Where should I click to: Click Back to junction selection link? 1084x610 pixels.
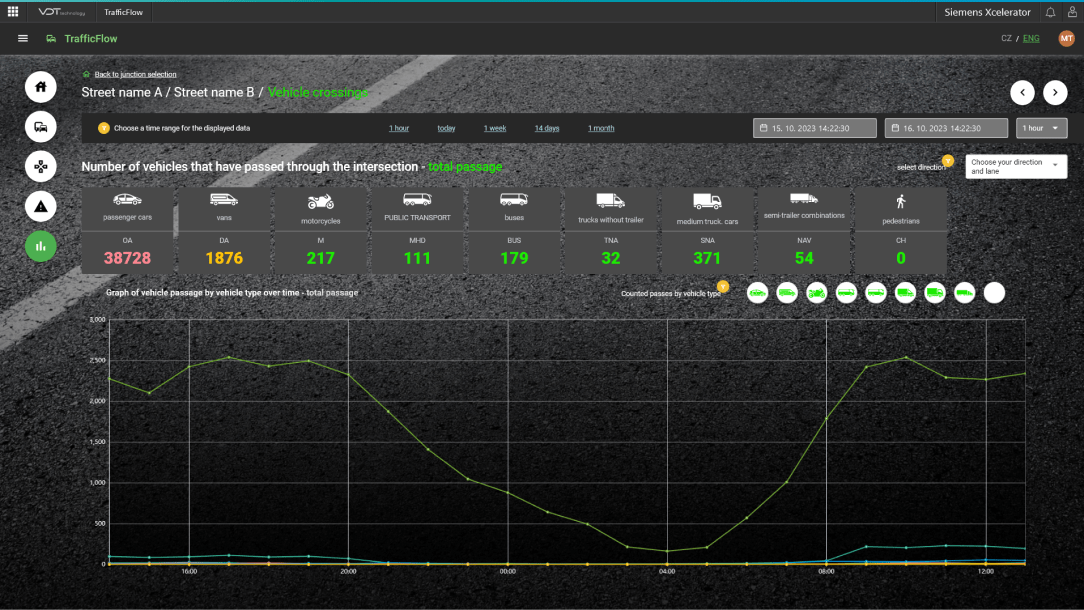pyautogui.click(x=136, y=74)
